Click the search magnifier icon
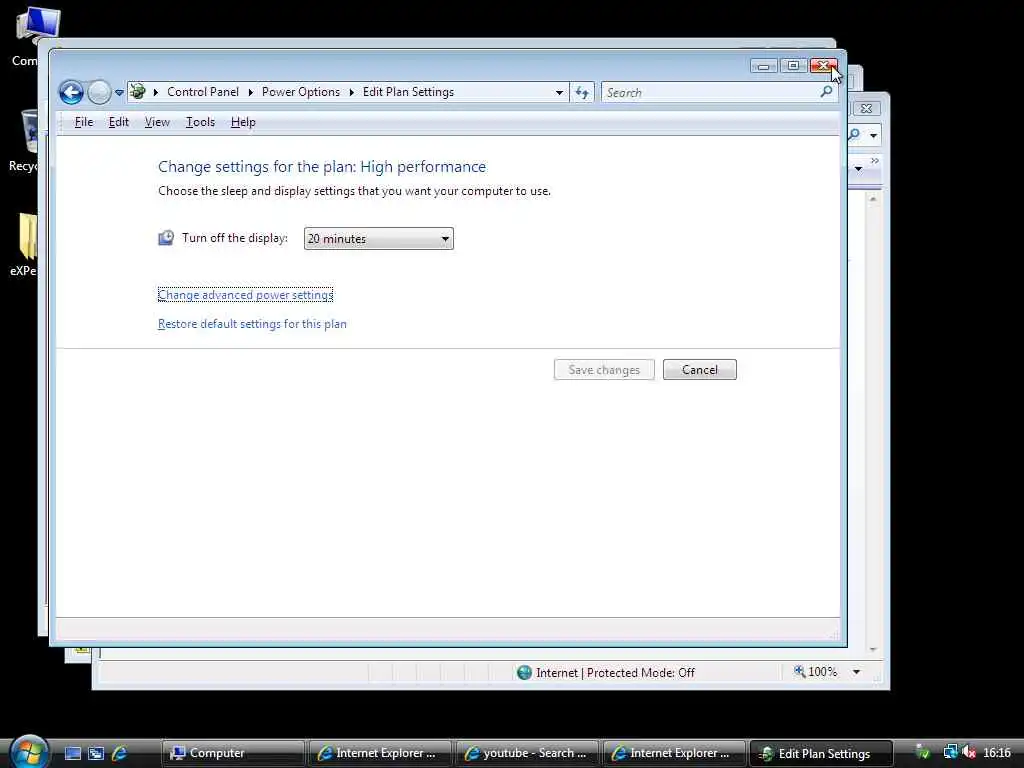1024x768 pixels. coord(826,92)
